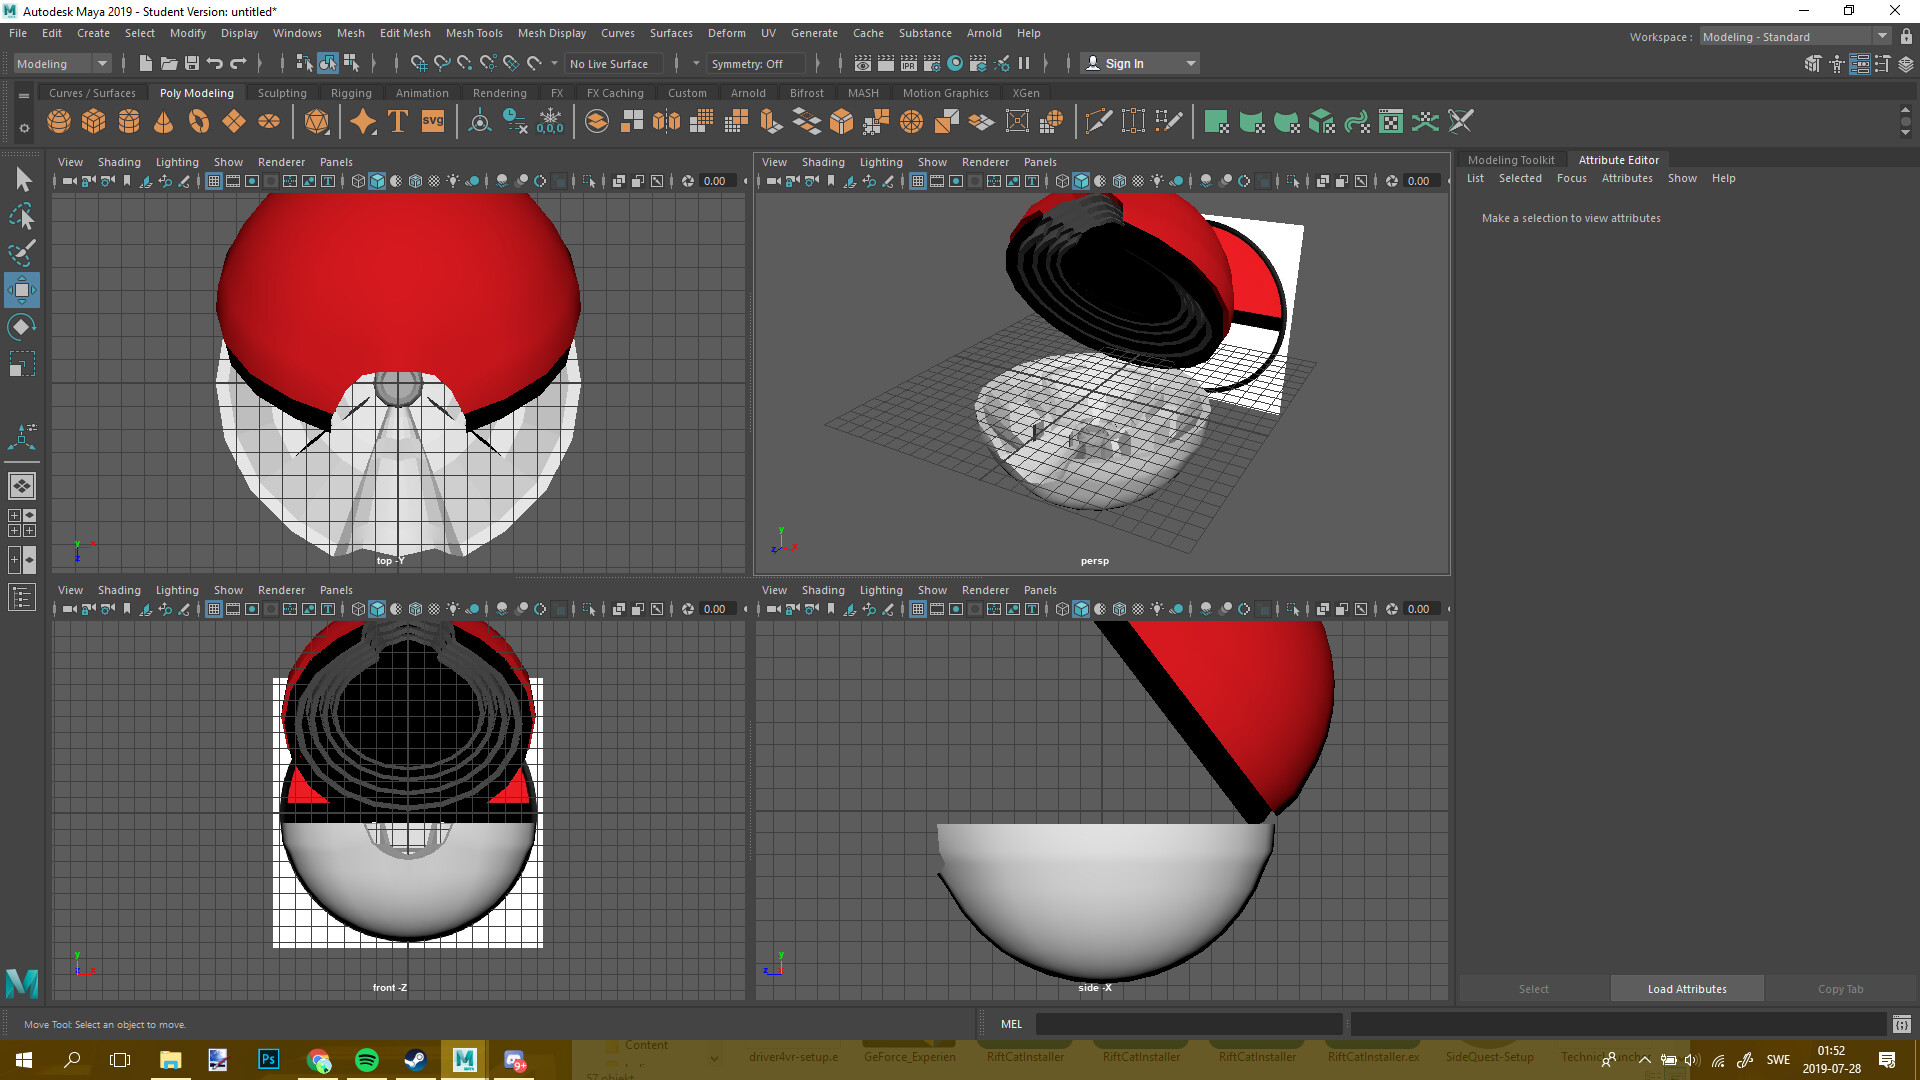This screenshot has width=1920, height=1080.
Task: Open the Modeling menu set dropdown
Action: pos(62,63)
